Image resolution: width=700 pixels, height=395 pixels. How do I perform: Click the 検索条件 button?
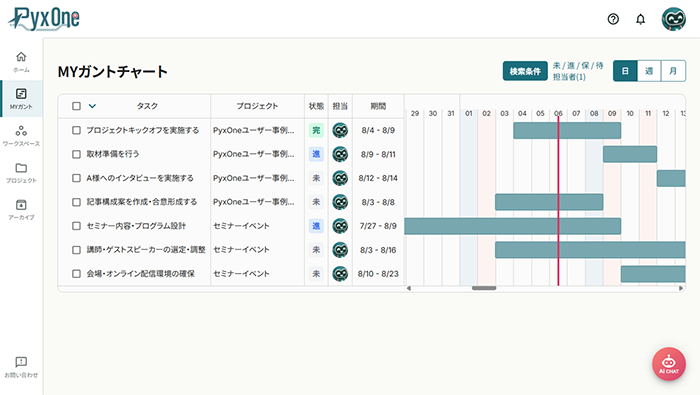coord(525,71)
